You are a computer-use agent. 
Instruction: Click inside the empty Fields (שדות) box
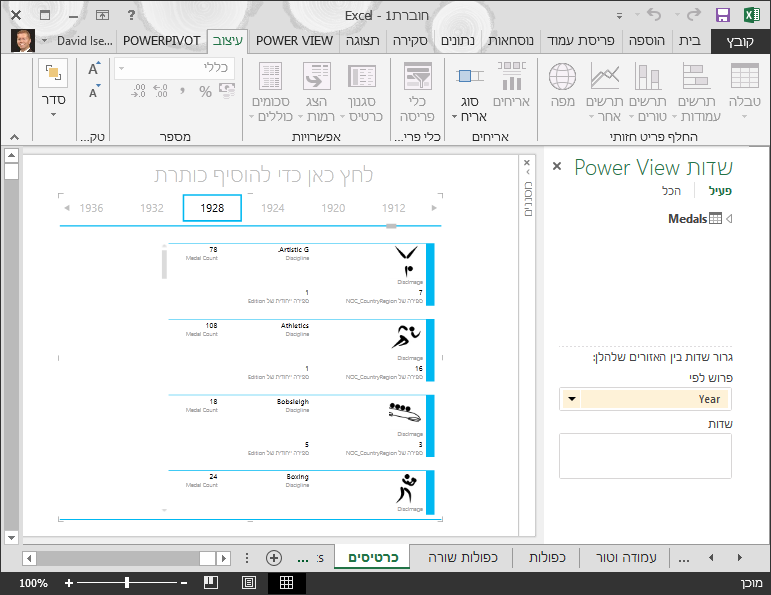pos(645,455)
